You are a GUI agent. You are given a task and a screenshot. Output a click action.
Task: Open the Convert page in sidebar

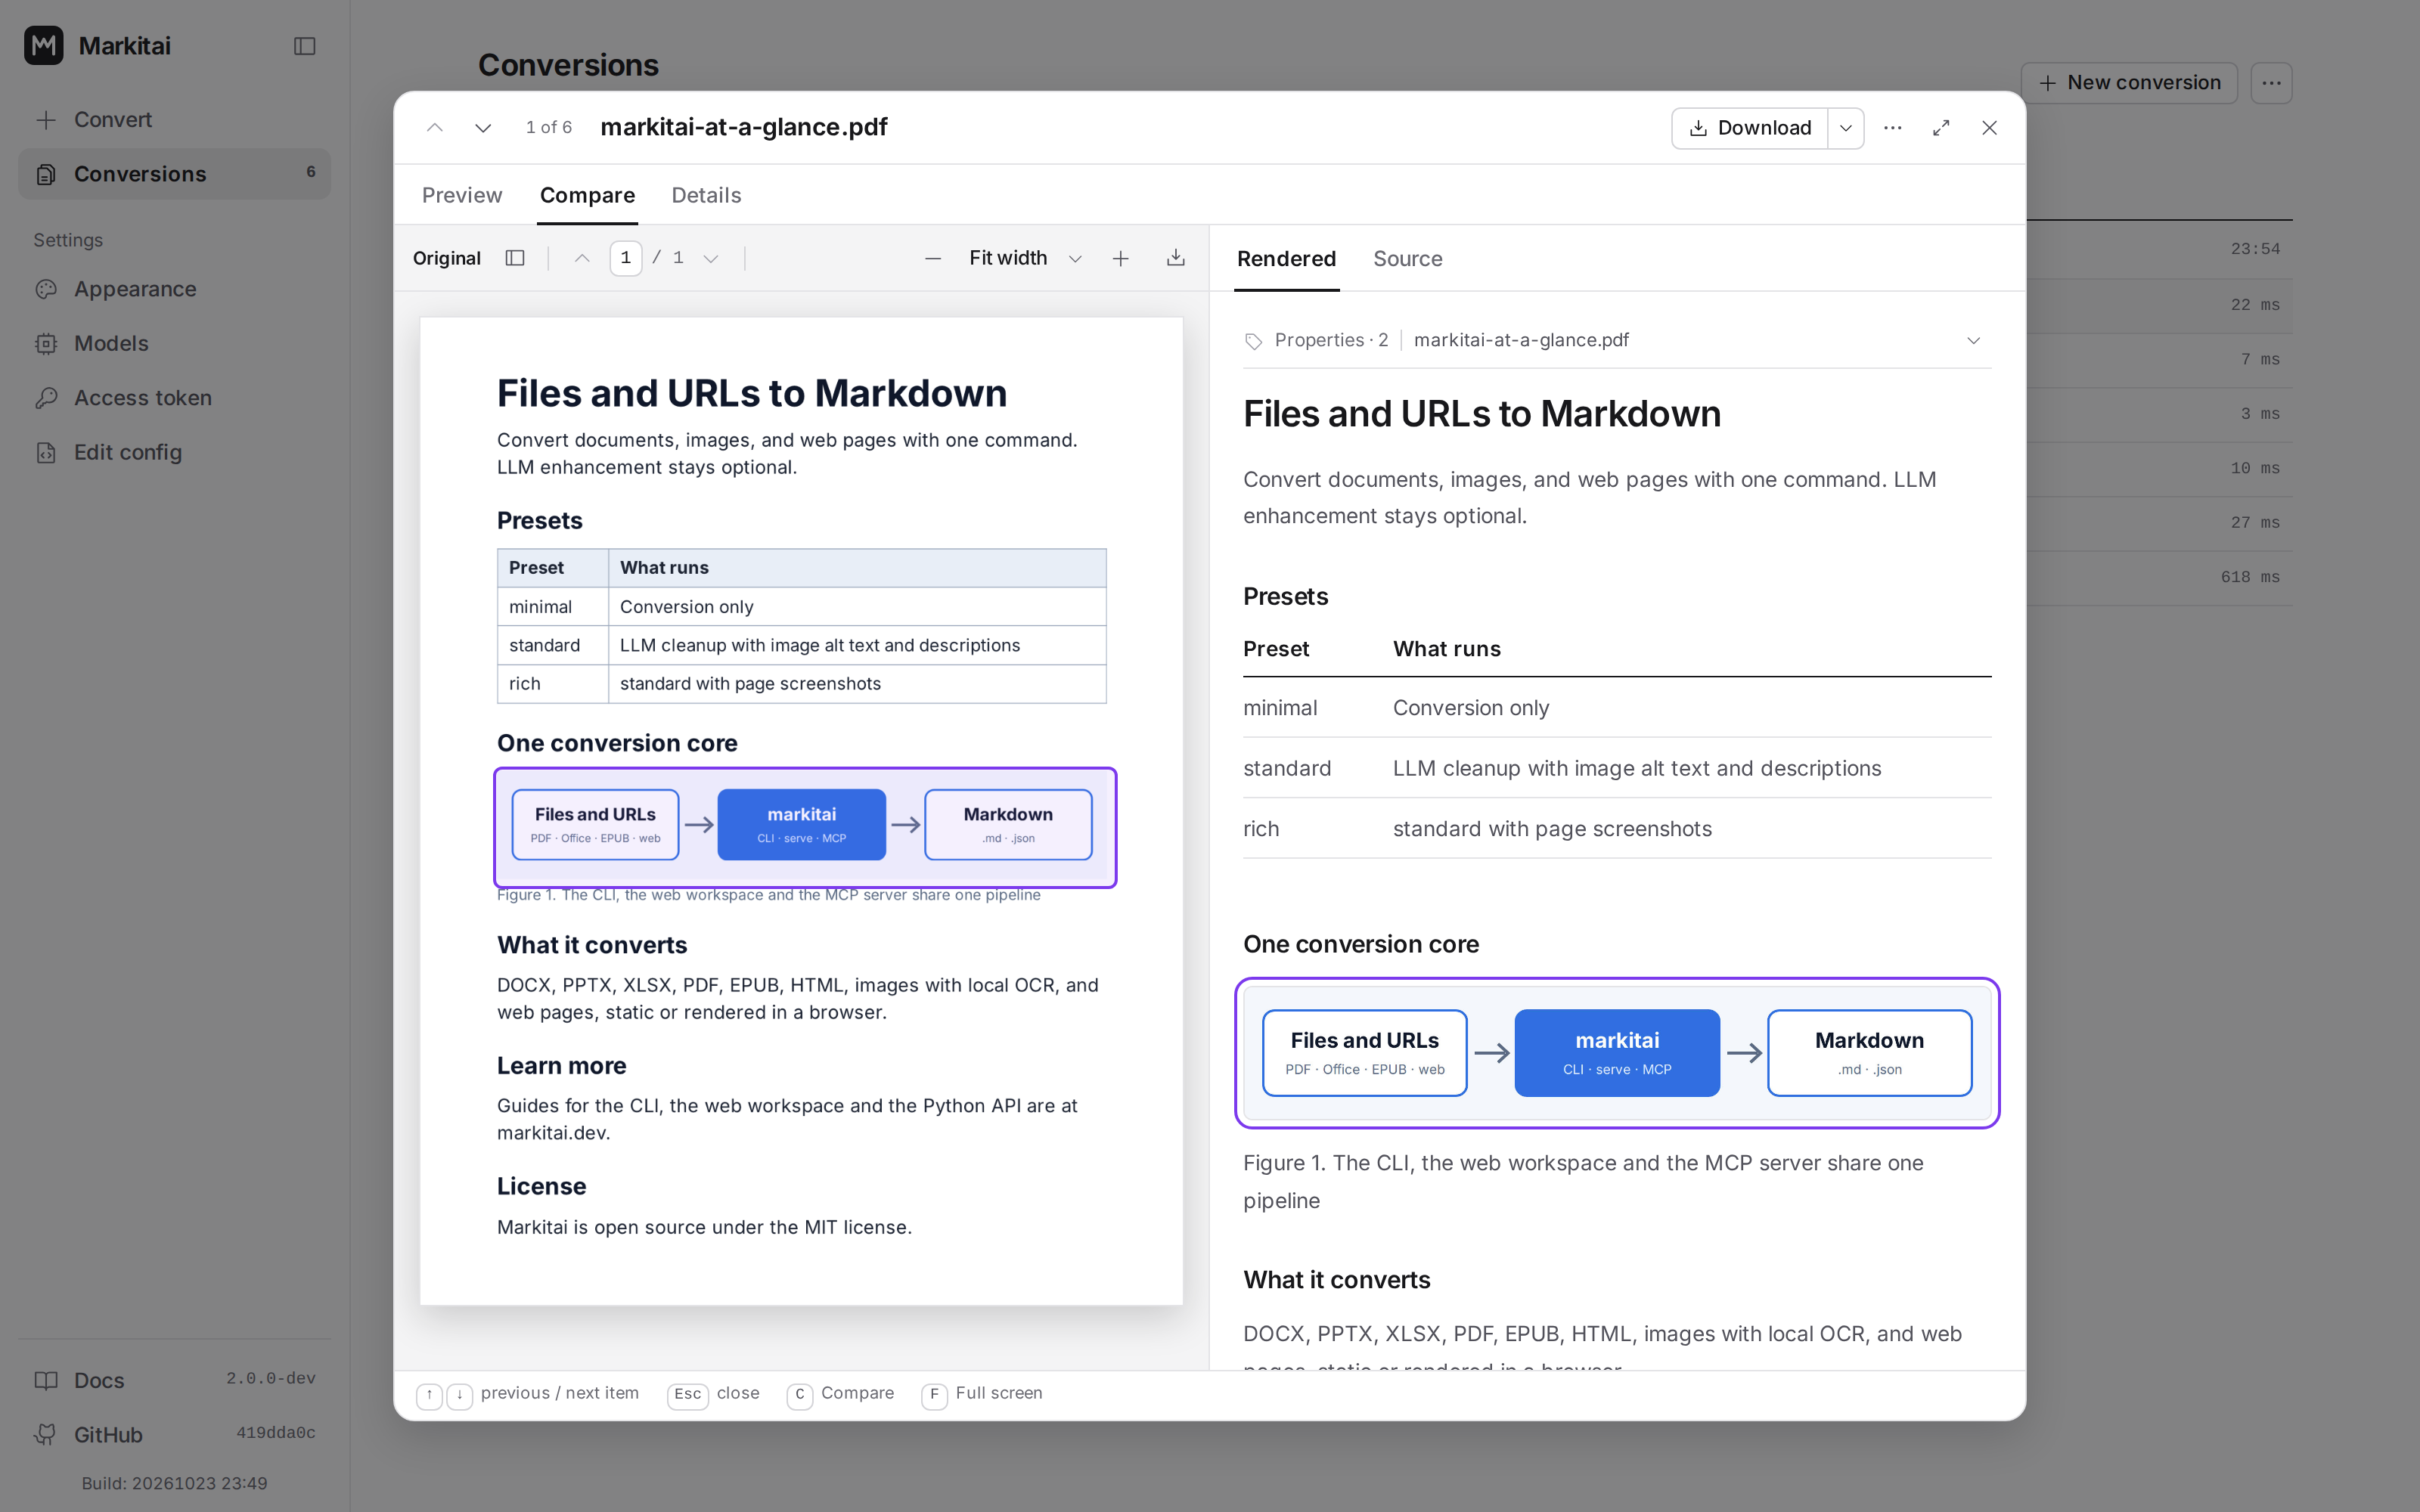coord(175,120)
